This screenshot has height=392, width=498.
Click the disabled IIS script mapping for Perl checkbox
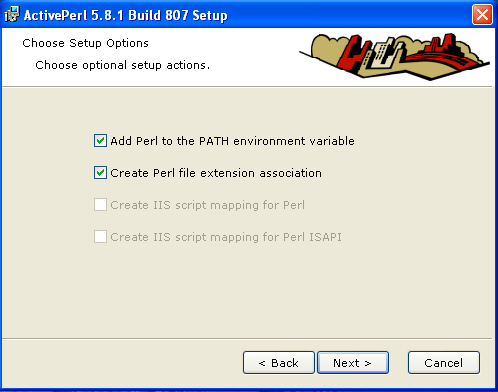click(100, 205)
